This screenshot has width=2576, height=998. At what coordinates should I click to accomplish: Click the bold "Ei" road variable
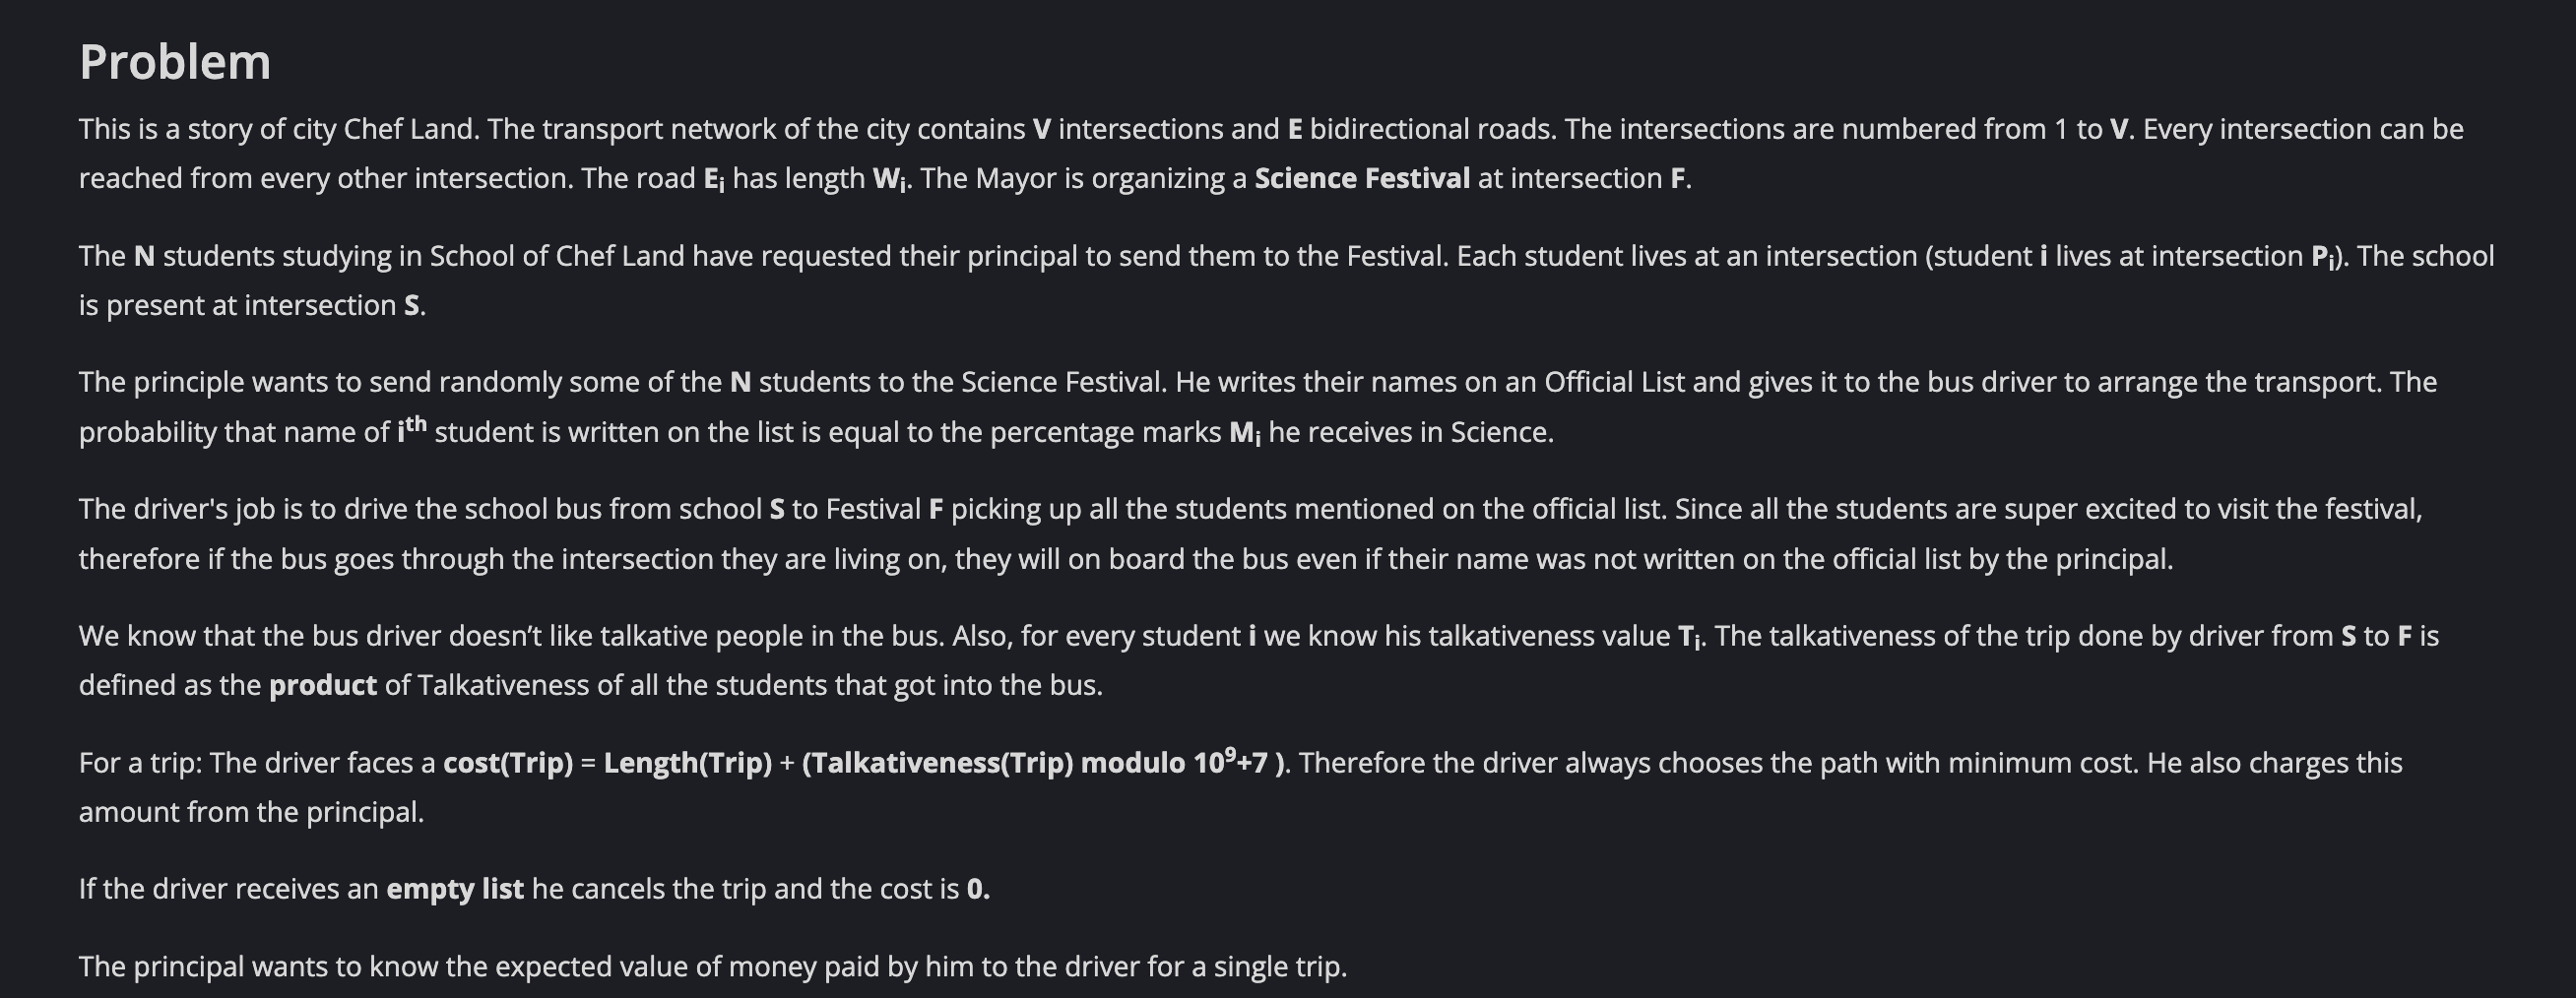(x=713, y=179)
